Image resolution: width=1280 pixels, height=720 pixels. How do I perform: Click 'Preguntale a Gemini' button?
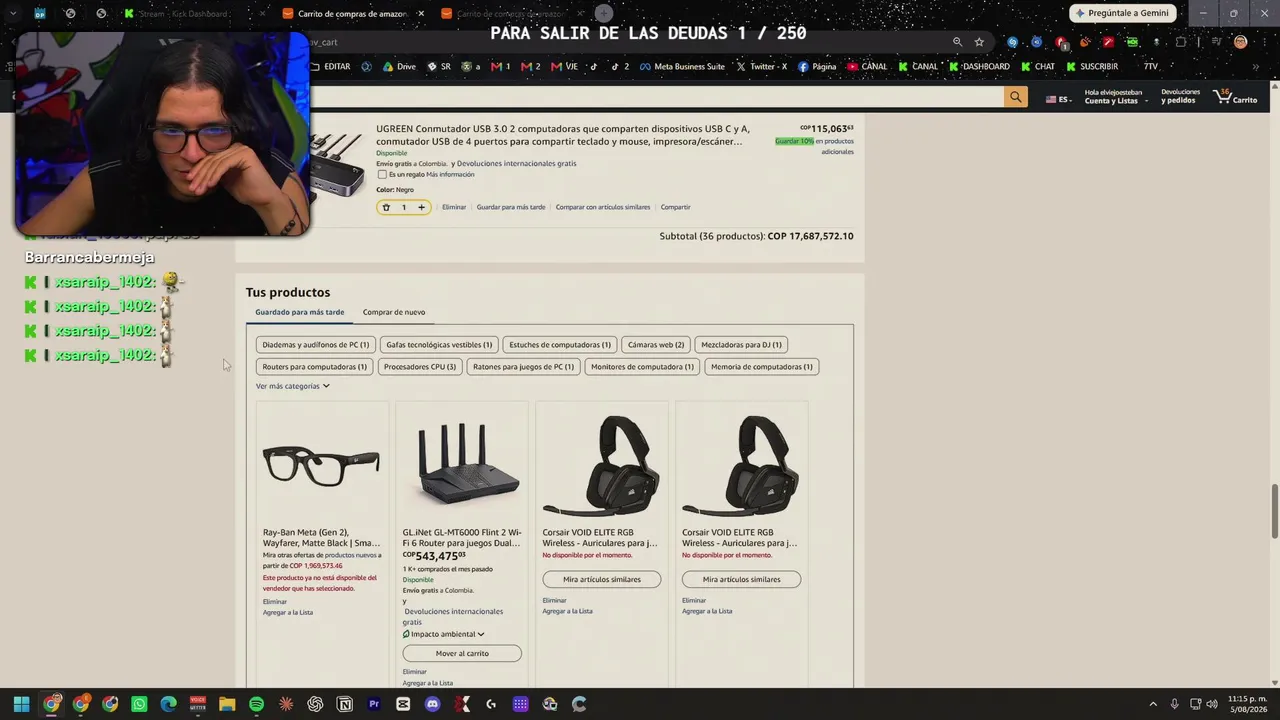(1121, 13)
